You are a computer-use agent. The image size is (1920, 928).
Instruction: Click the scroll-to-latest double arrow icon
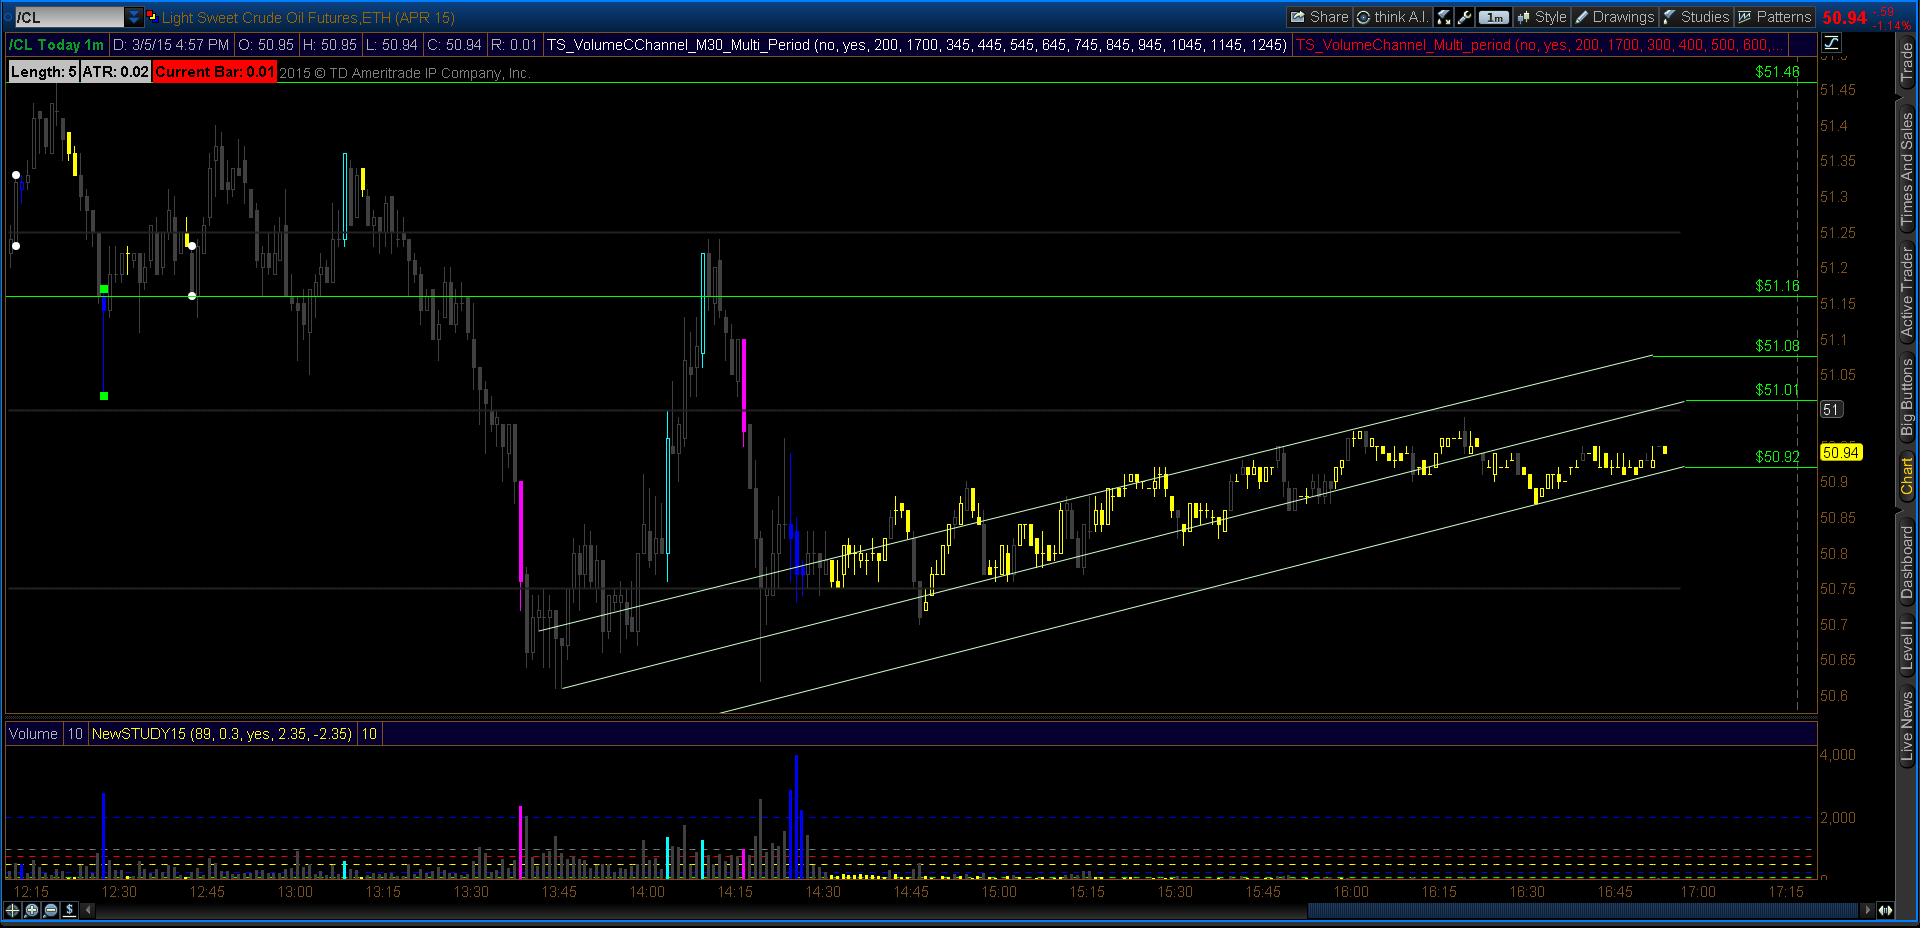[1885, 910]
